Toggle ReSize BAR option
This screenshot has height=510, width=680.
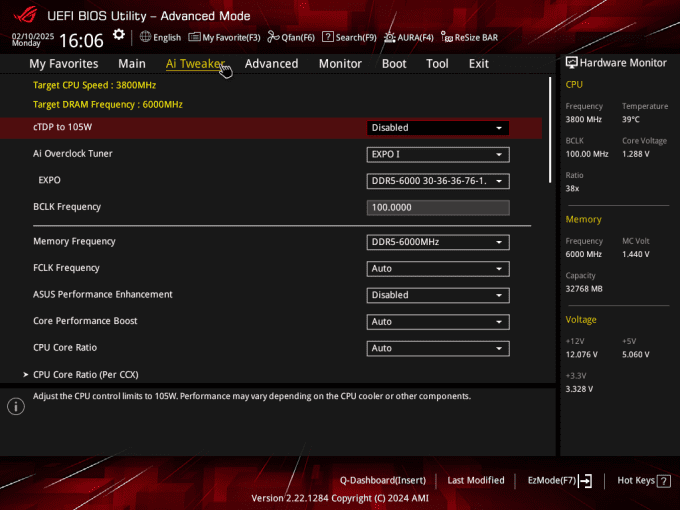(469, 37)
